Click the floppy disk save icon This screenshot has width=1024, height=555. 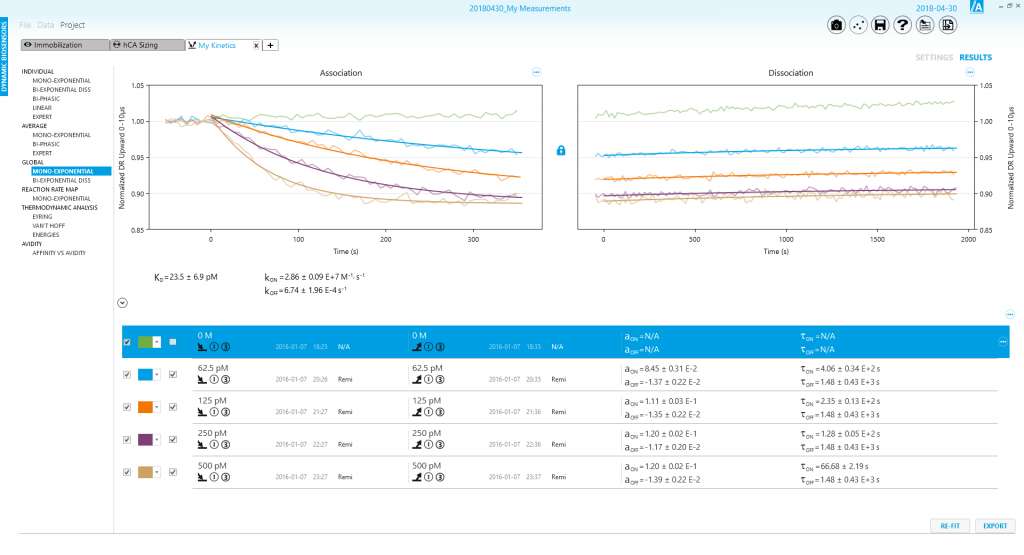pos(880,25)
